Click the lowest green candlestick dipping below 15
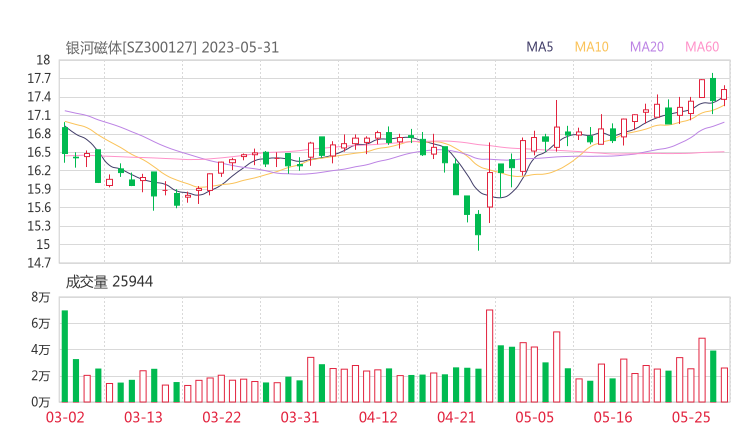The height and width of the screenshot is (440, 740). 478,230
